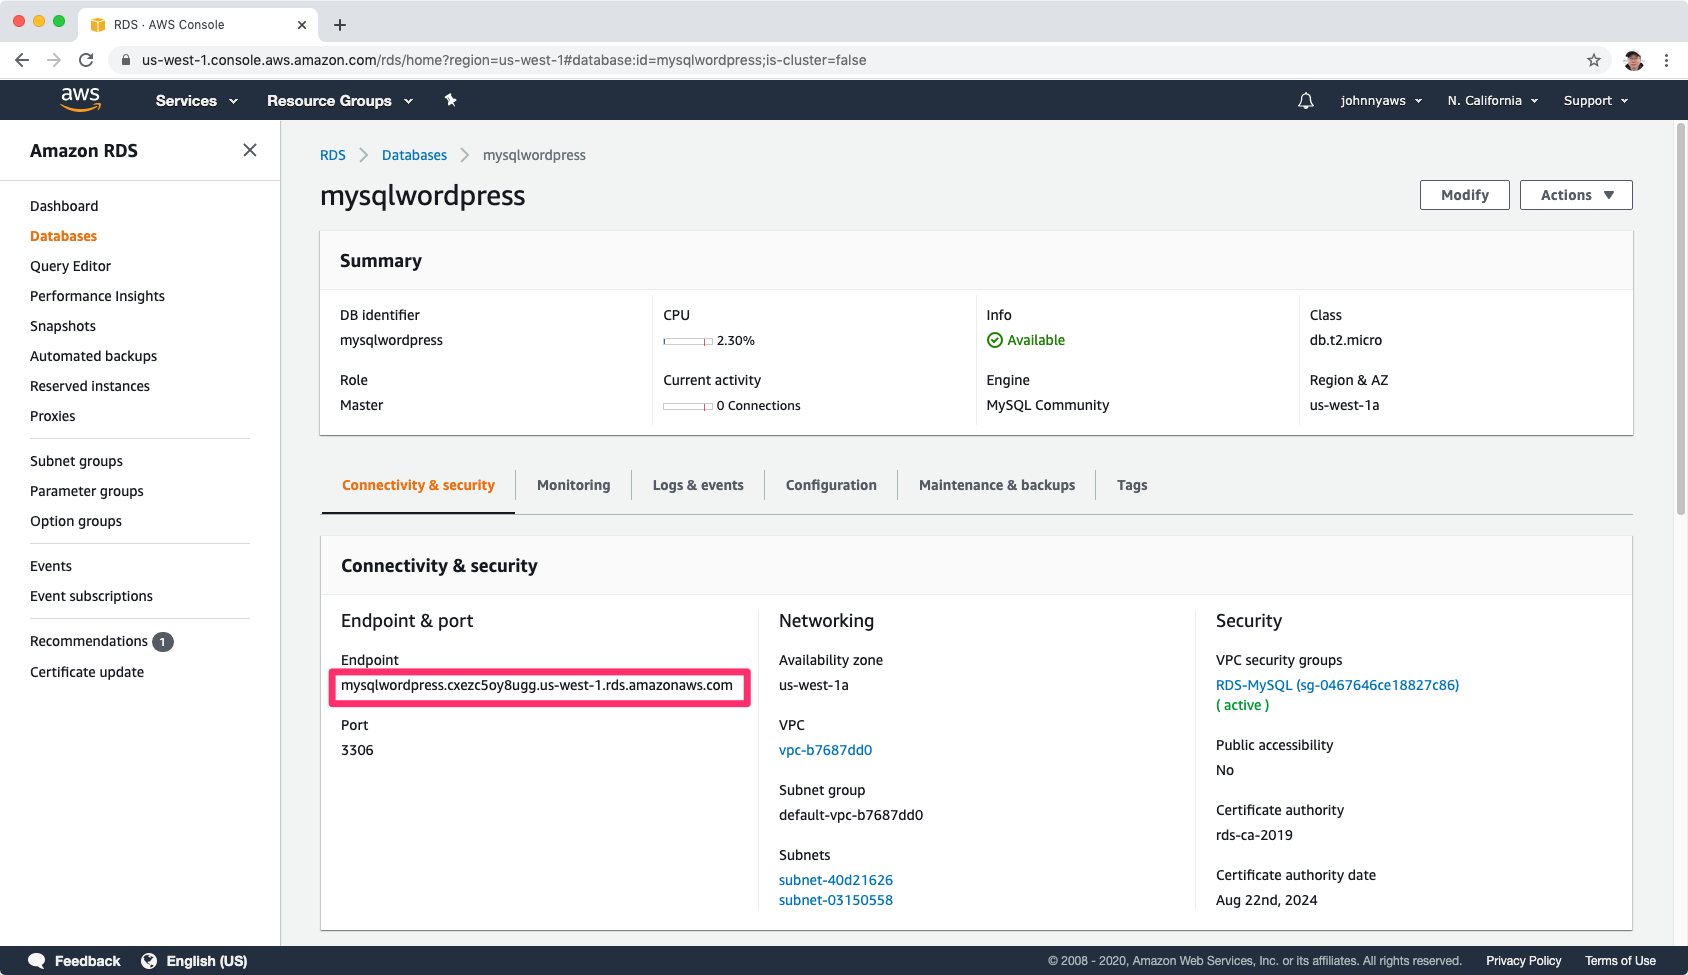The width and height of the screenshot is (1688, 975).
Task: Open the Privacy Policy footer link
Action: [x=1523, y=961]
